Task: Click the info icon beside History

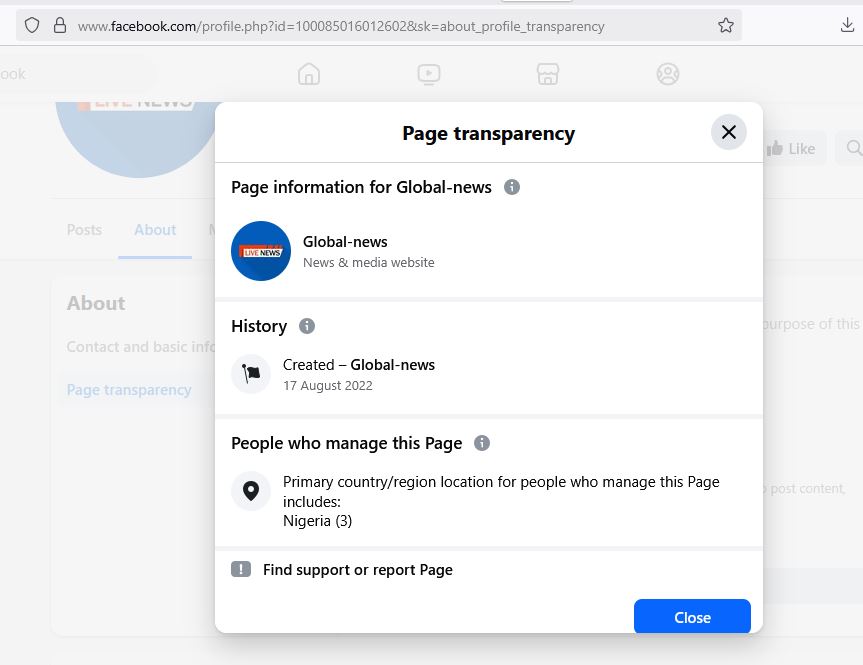Action: pos(307,326)
